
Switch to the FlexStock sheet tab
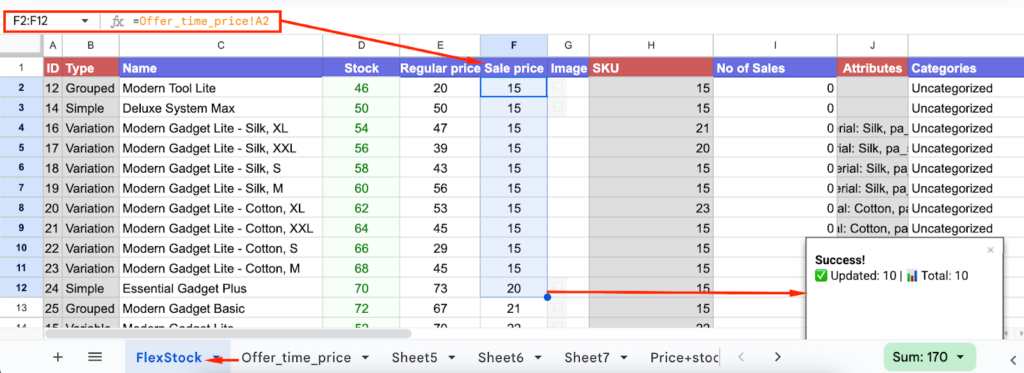pos(168,357)
